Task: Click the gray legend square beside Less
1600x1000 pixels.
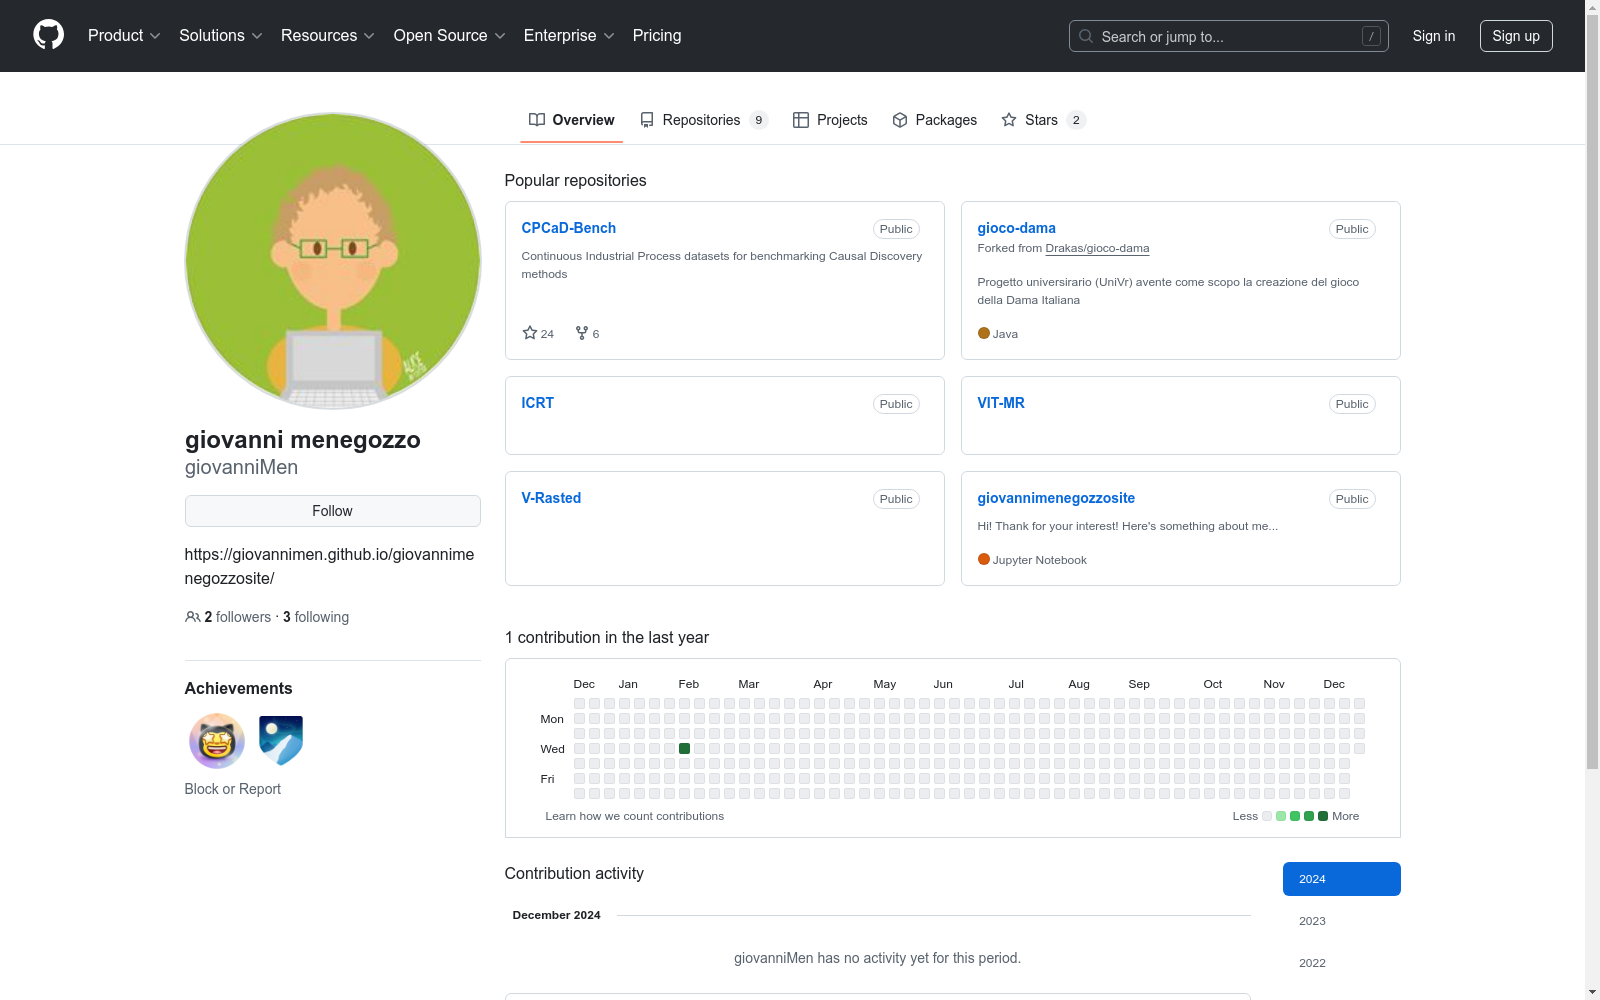Action: coord(1267,816)
